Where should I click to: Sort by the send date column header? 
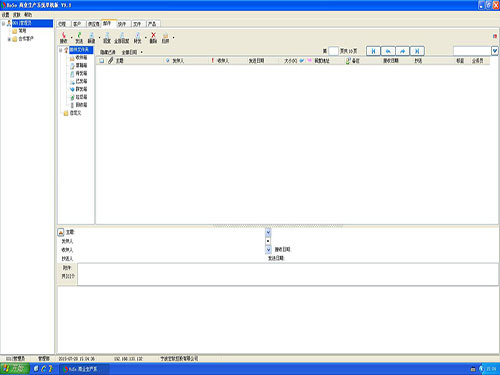click(x=256, y=61)
